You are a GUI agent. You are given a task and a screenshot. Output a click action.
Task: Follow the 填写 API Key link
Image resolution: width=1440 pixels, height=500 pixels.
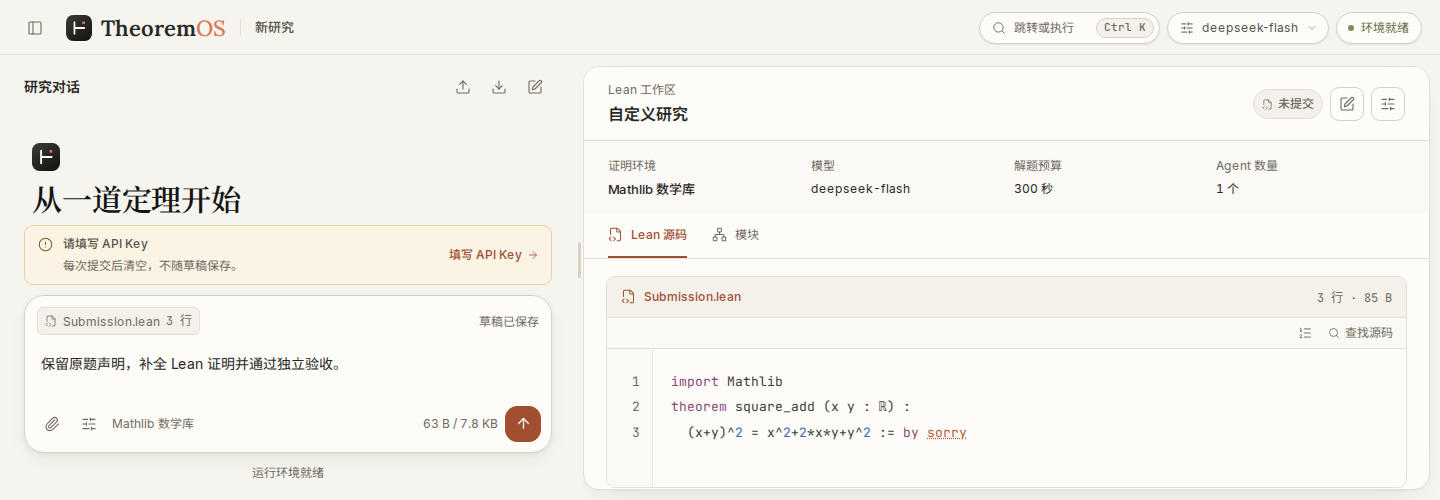click(493, 255)
